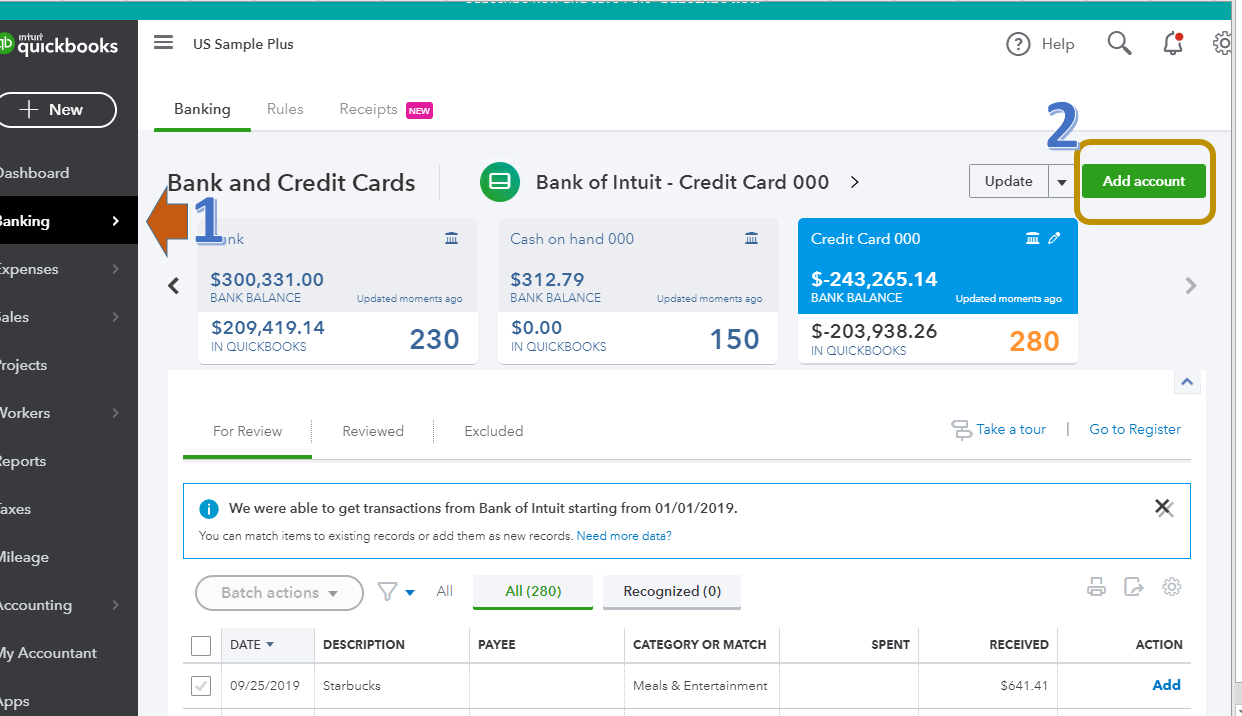Select the Cash on hand 000 account card
1242x716 pixels.
pyautogui.click(x=637, y=290)
